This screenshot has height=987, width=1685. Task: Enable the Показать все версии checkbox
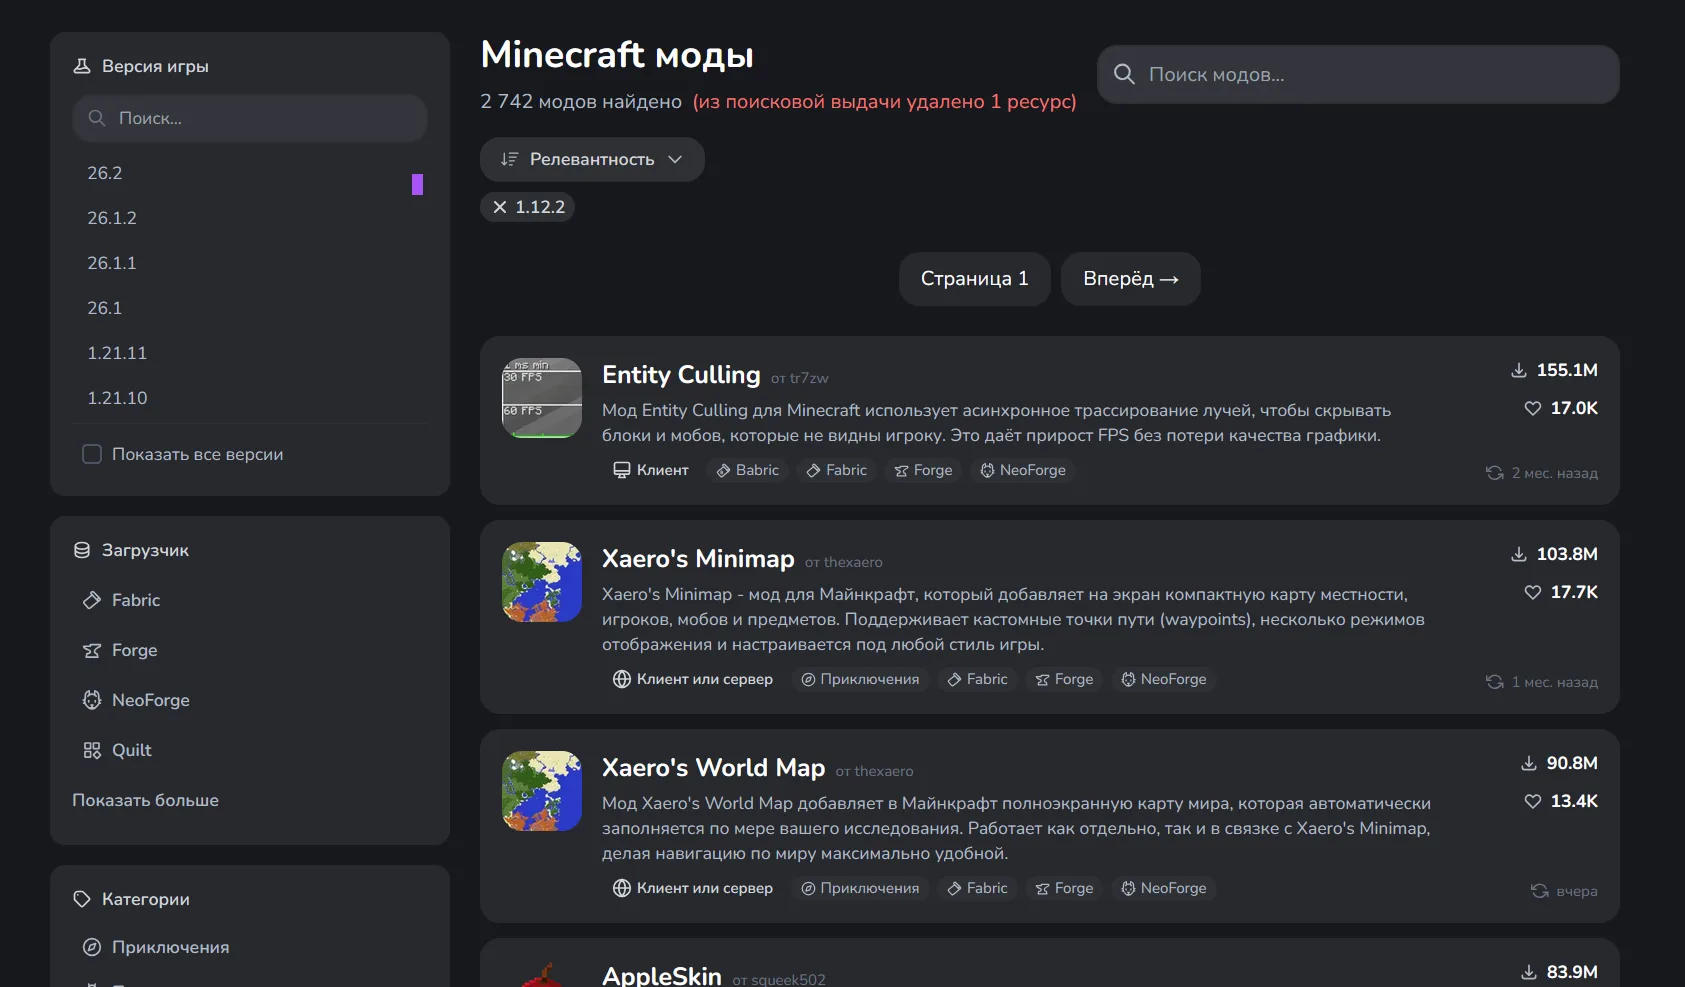(92, 454)
